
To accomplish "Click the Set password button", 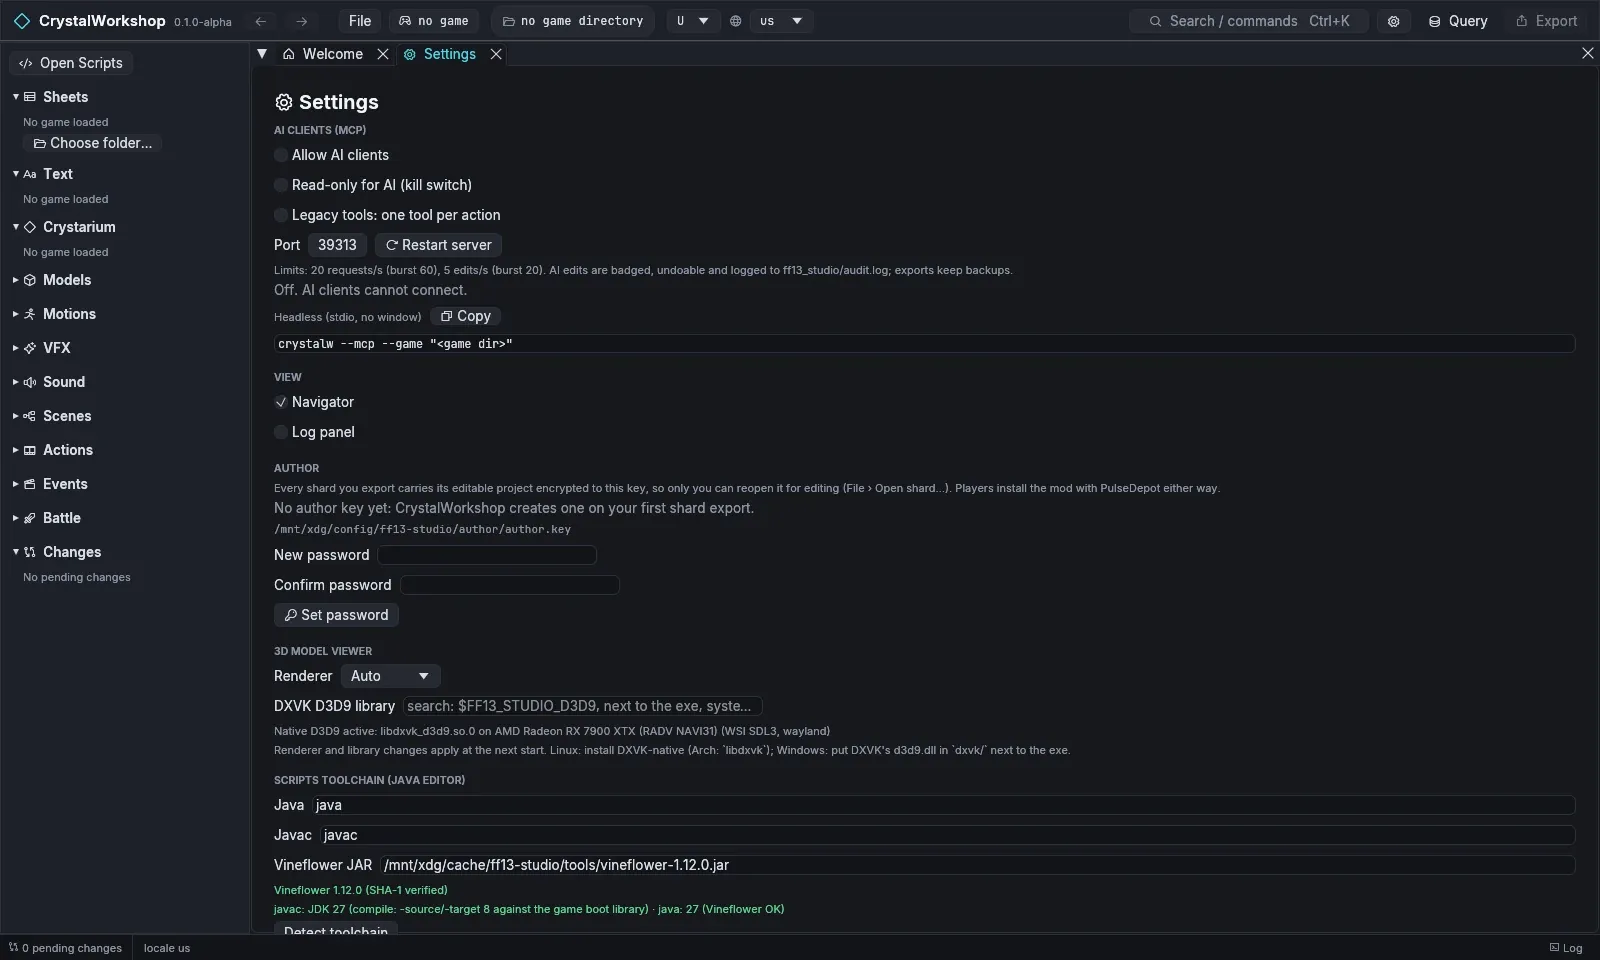I will pos(336,615).
